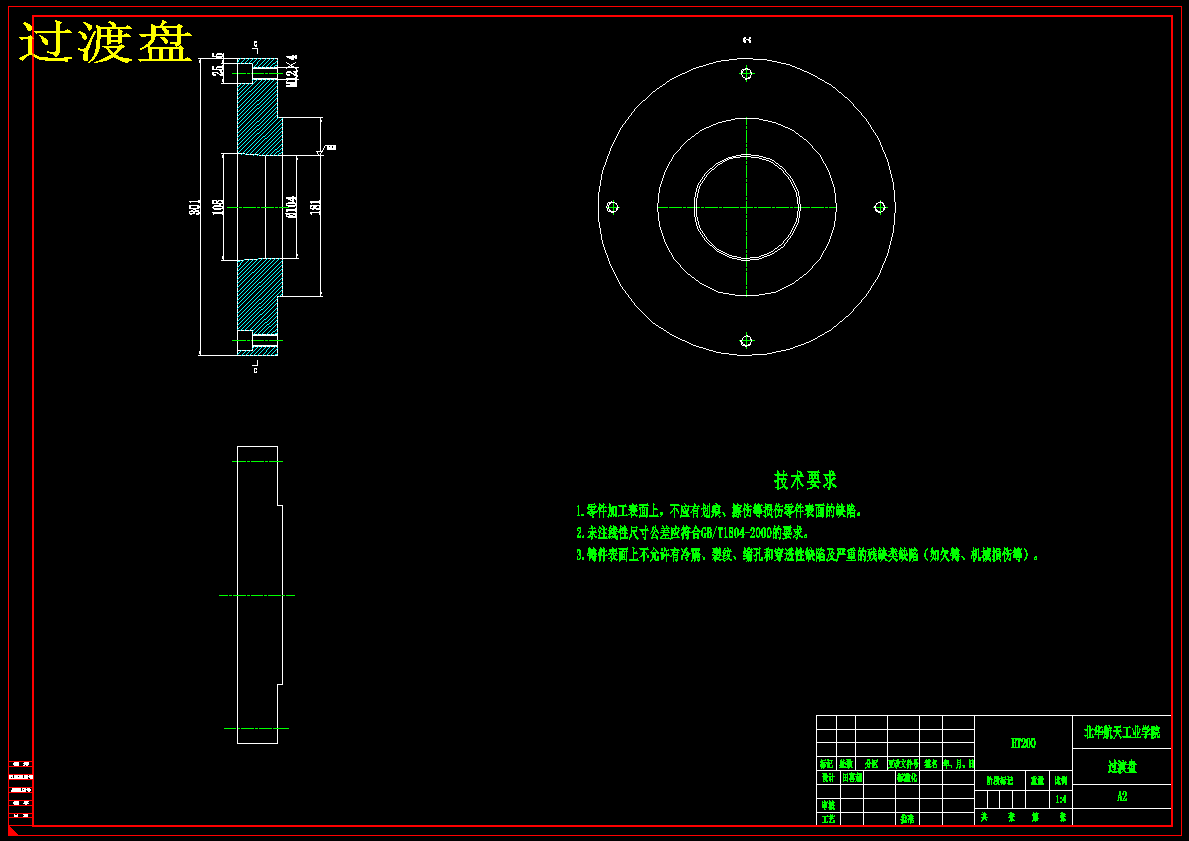Click the 工艺 row label
The height and width of the screenshot is (841, 1189).
827,819
